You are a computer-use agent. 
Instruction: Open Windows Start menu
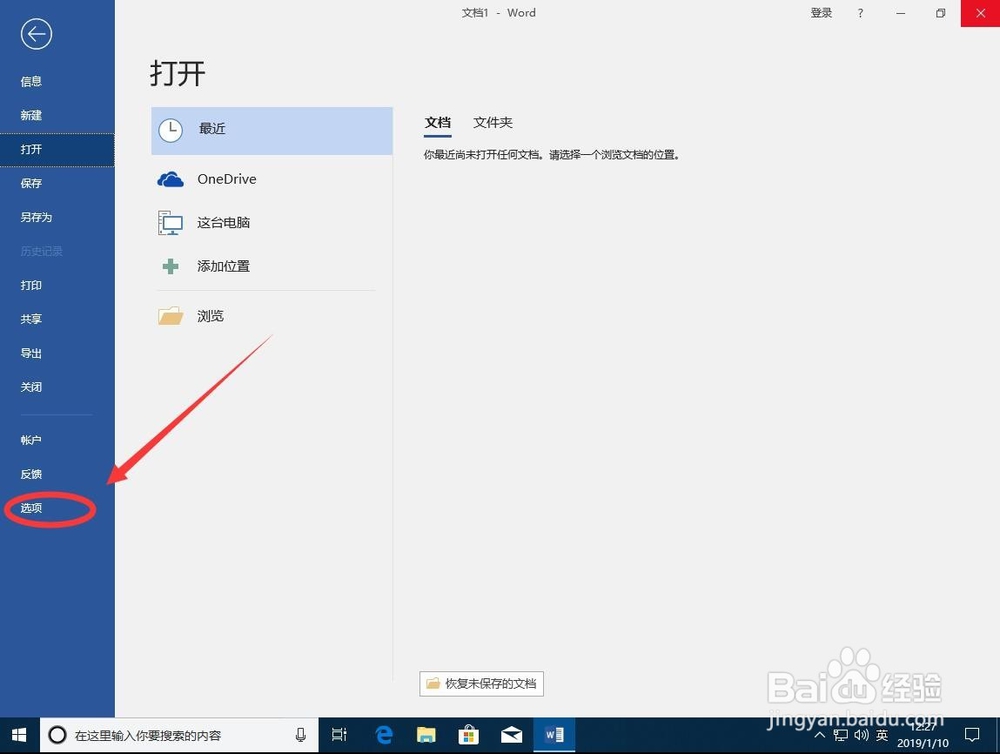(x=19, y=736)
